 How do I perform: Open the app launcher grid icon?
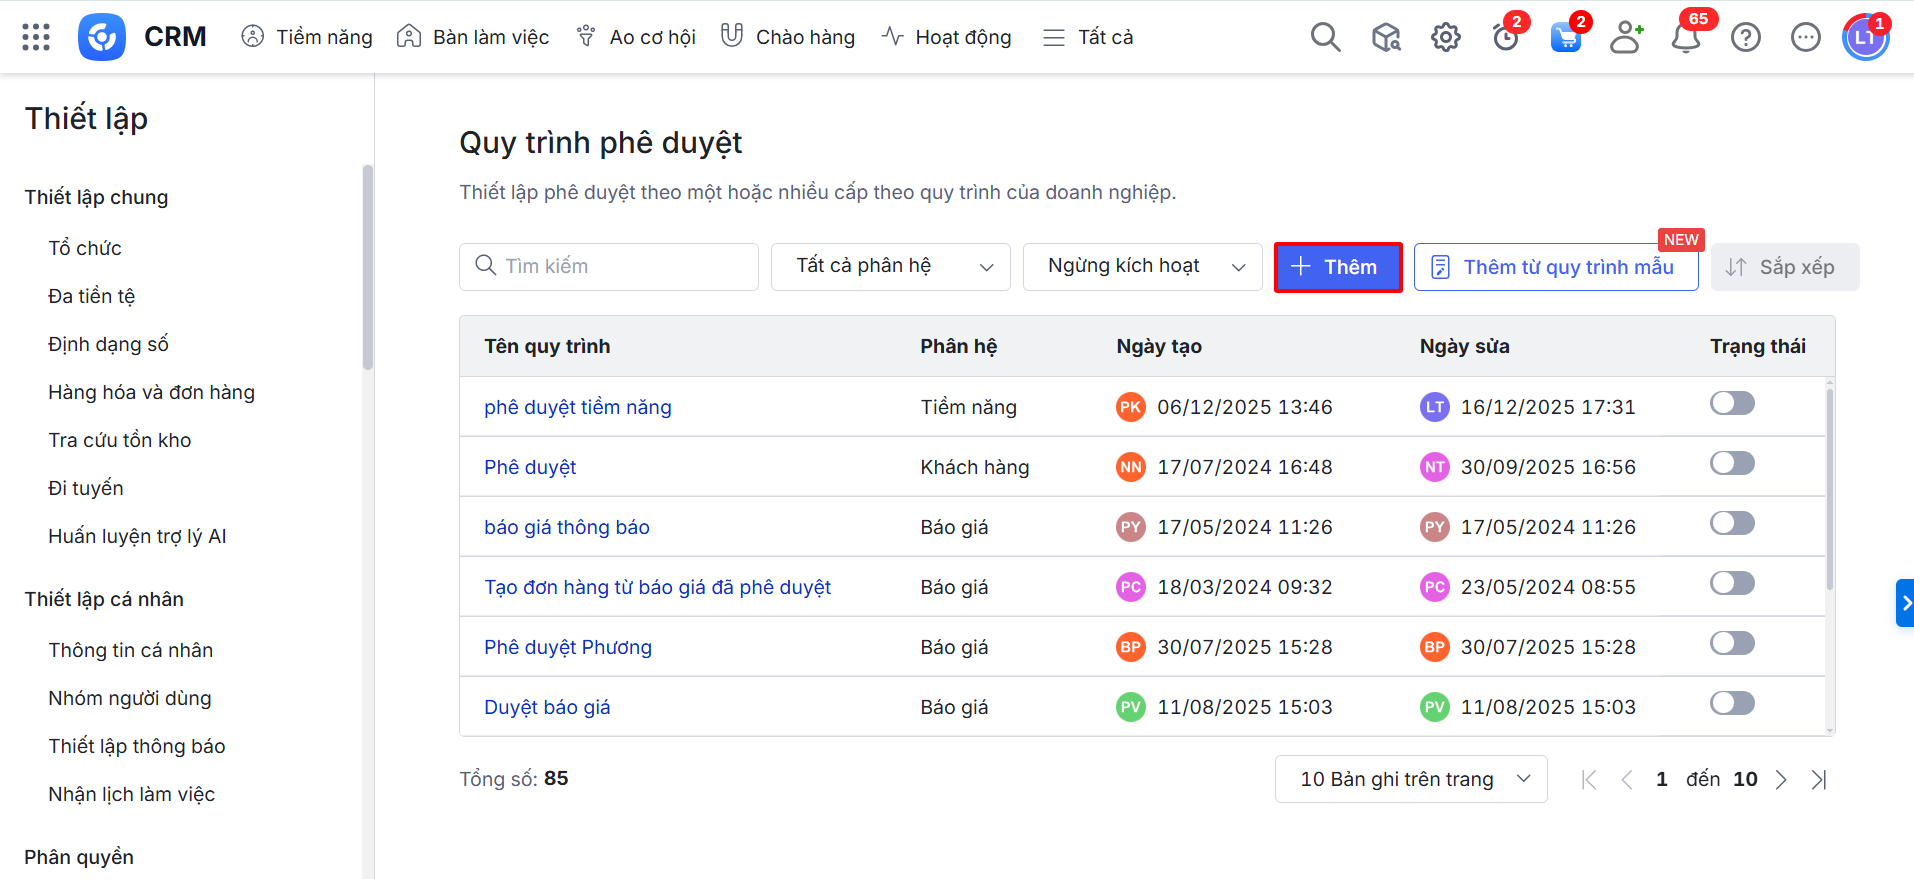(x=36, y=37)
